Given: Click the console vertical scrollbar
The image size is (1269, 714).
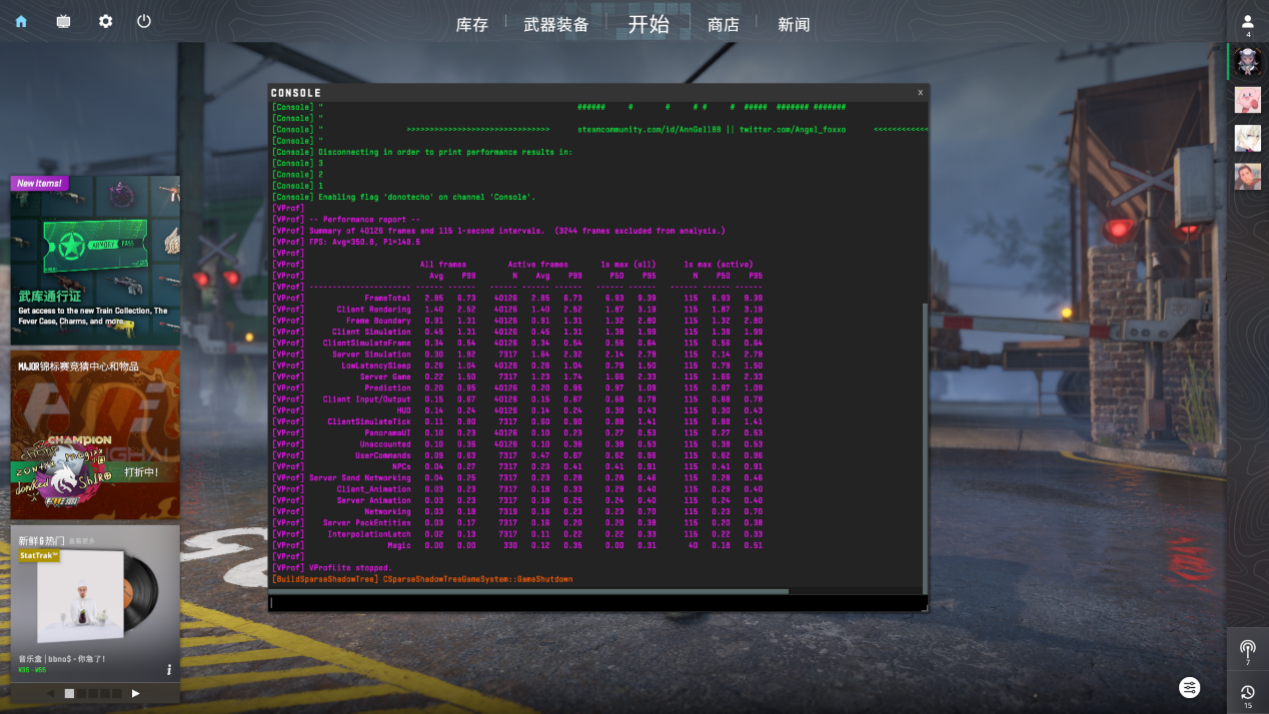Looking at the screenshot, I should pyautogui.click(x=923, y=450).
